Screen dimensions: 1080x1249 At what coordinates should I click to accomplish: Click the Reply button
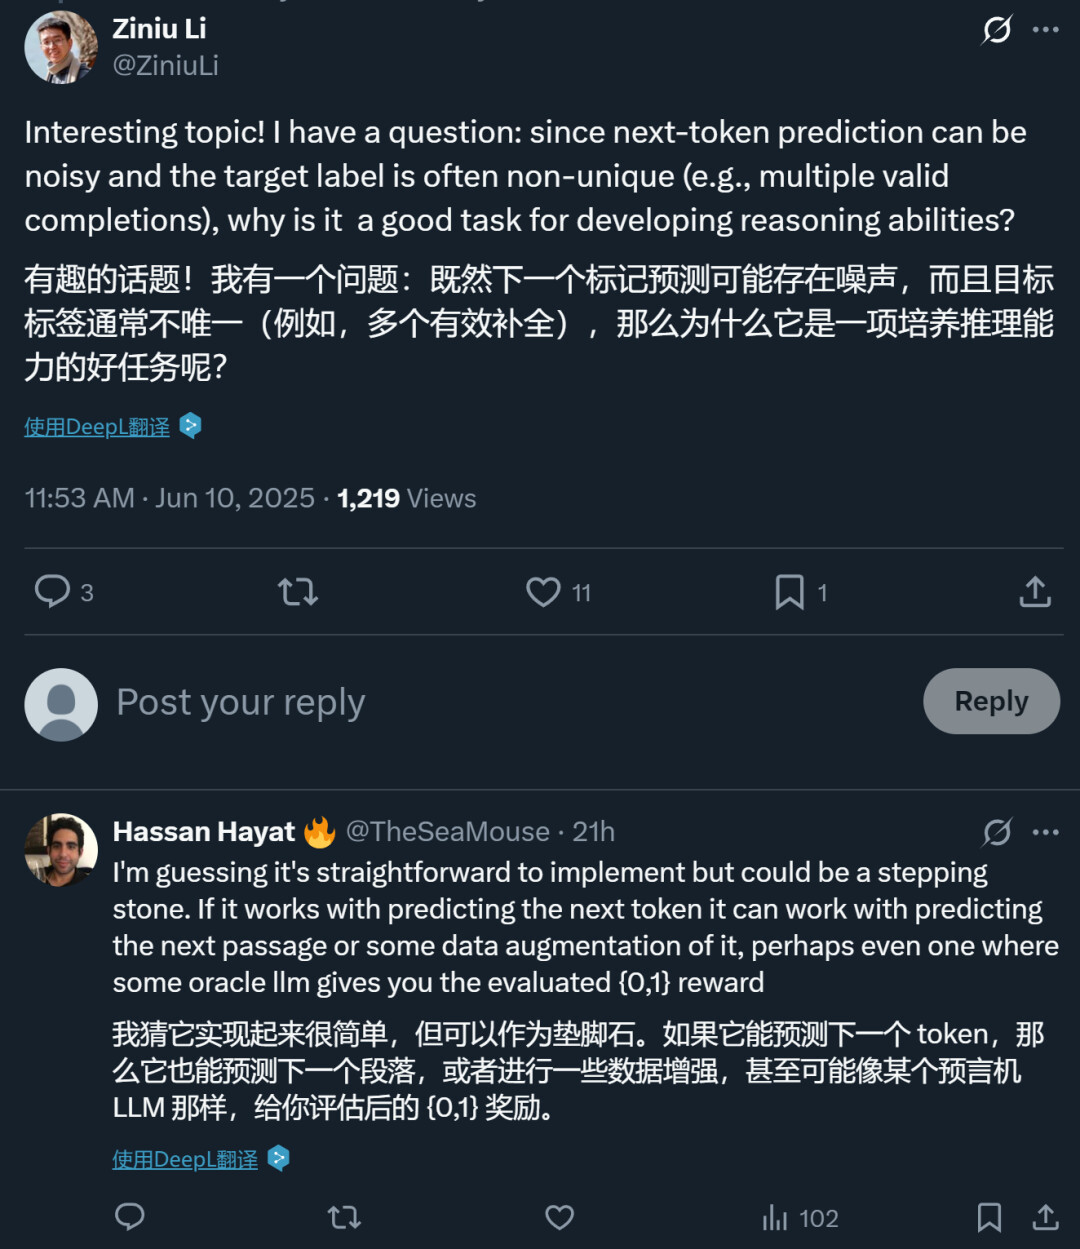tap(990, 701)
